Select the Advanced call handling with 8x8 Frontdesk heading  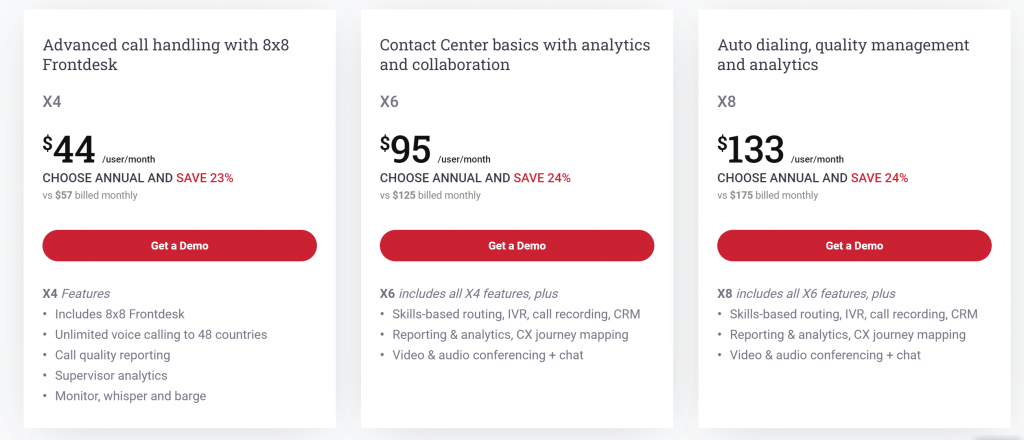164,55
